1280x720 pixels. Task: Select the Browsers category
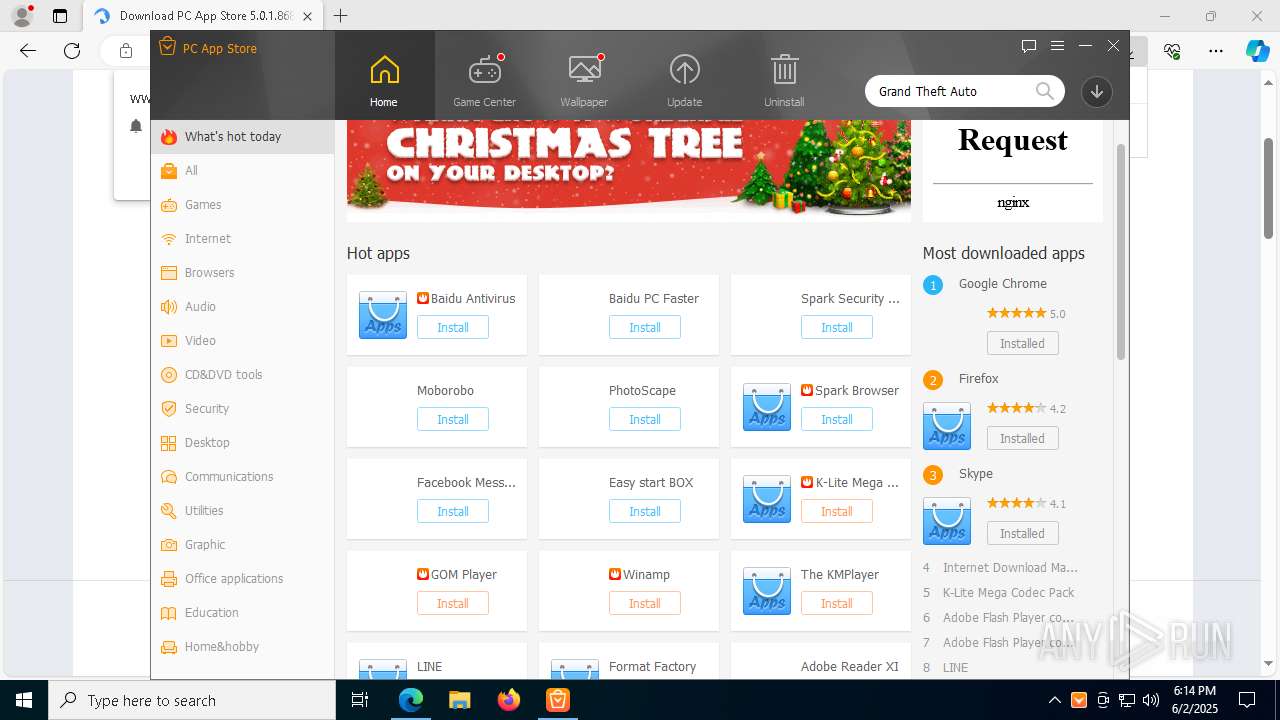(243, 273)
